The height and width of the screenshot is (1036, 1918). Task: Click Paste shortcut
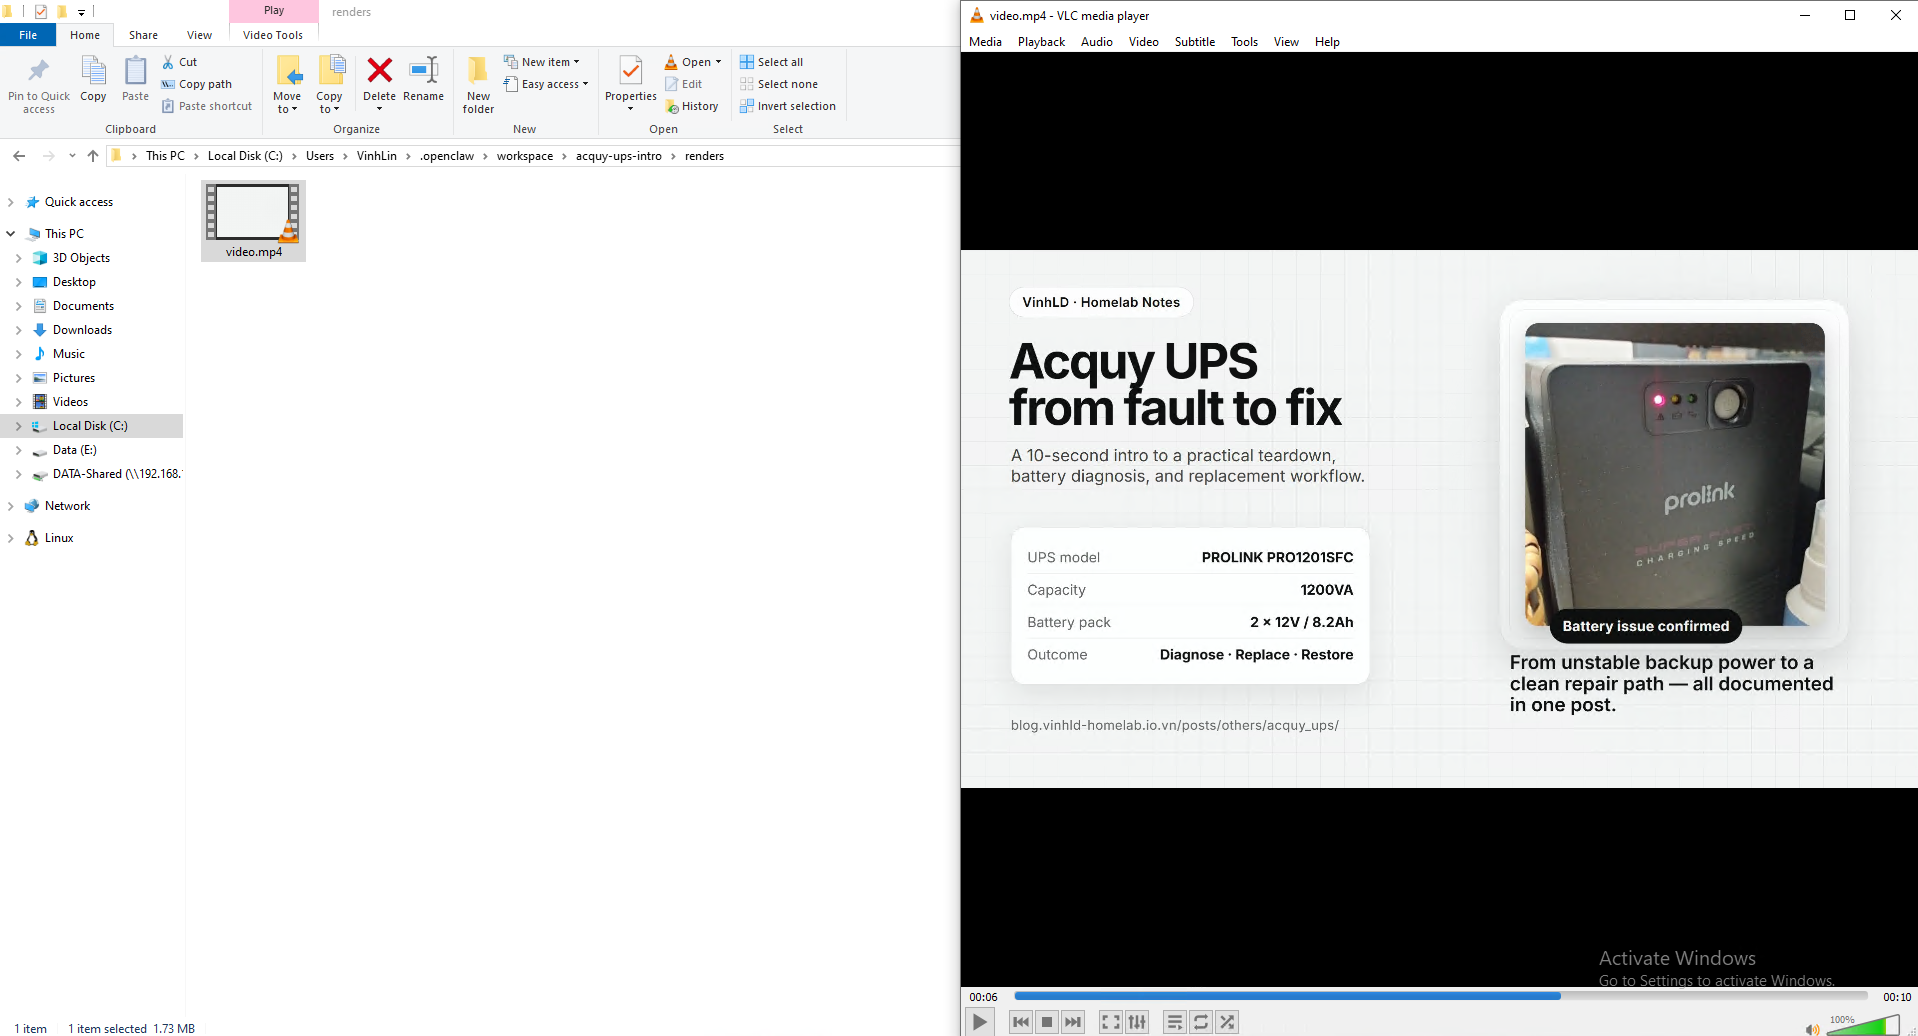(207, 106)
